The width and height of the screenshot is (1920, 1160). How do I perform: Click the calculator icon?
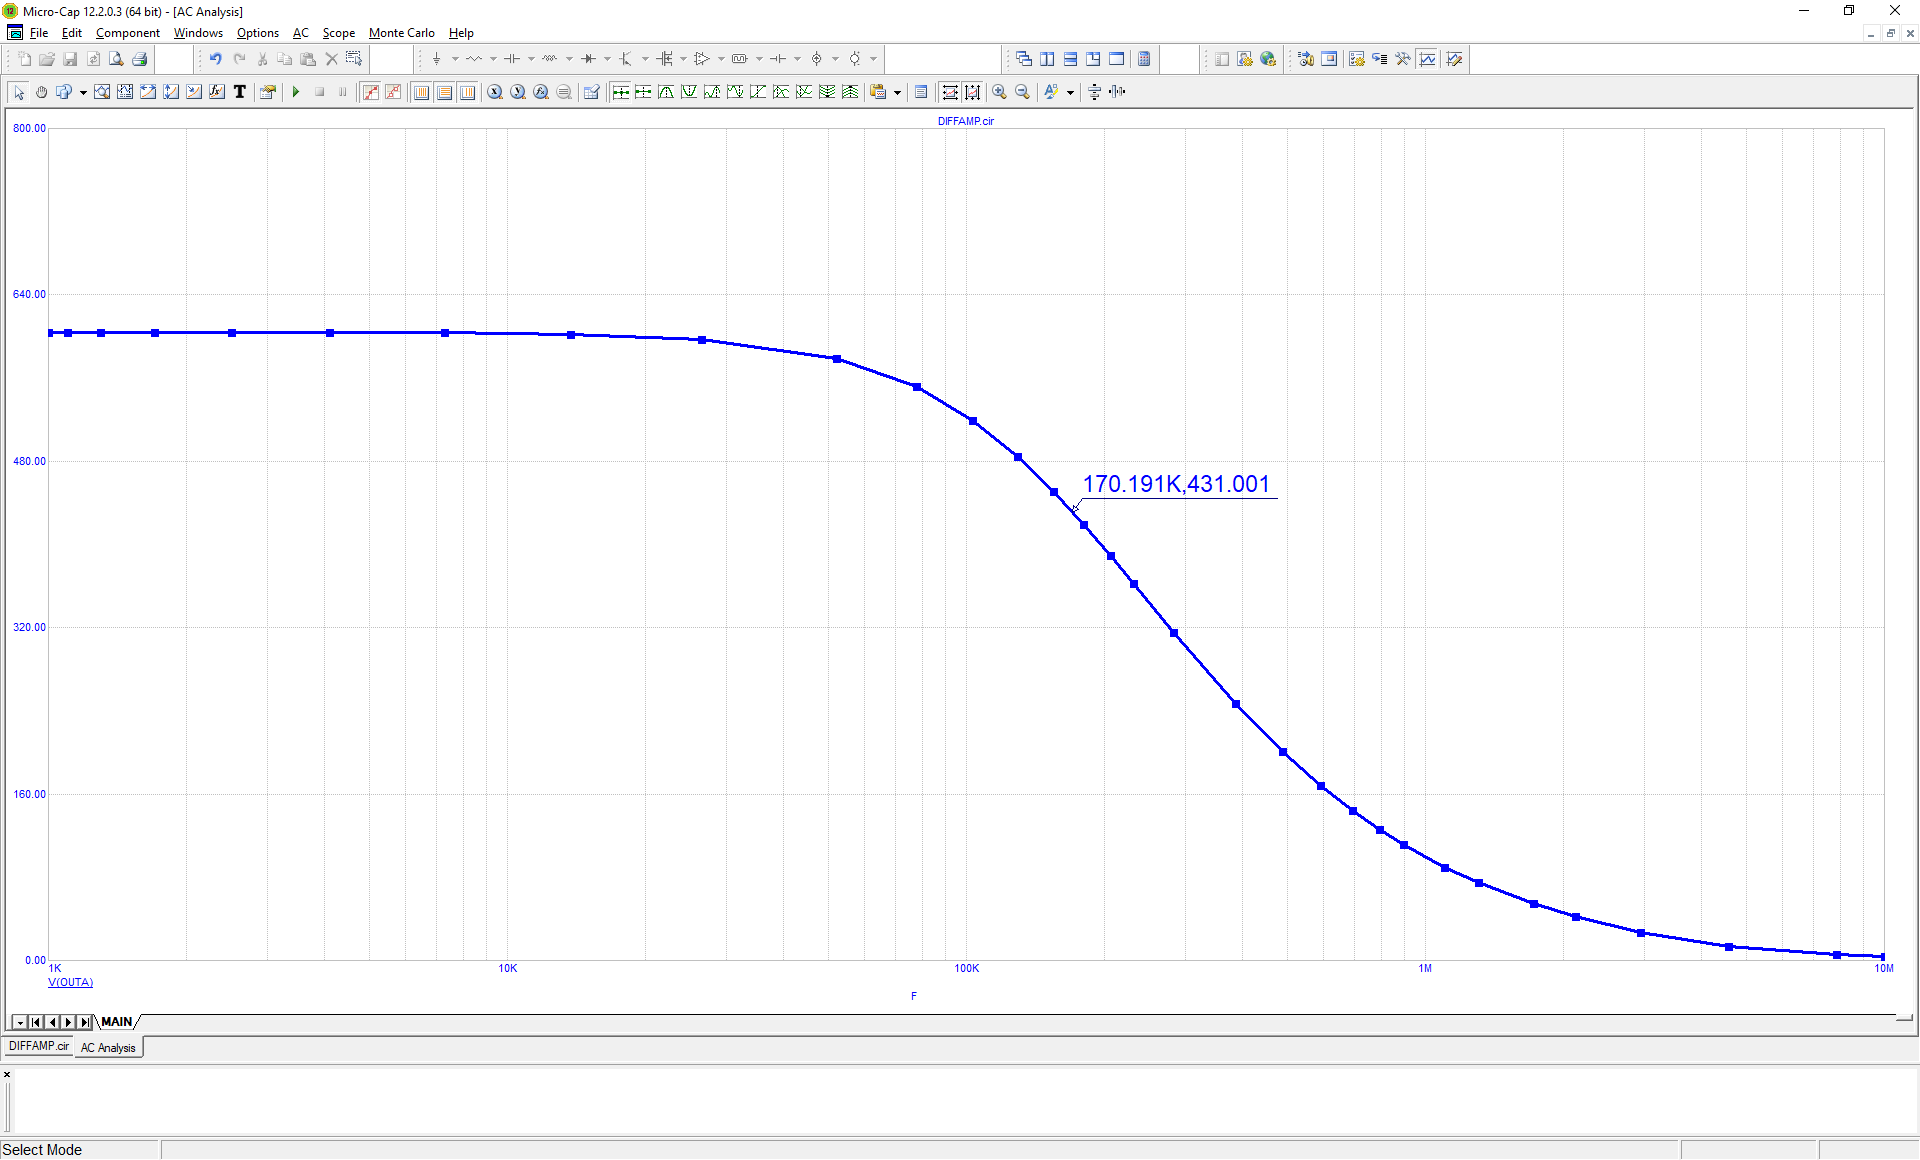(x=1144, y=59)
